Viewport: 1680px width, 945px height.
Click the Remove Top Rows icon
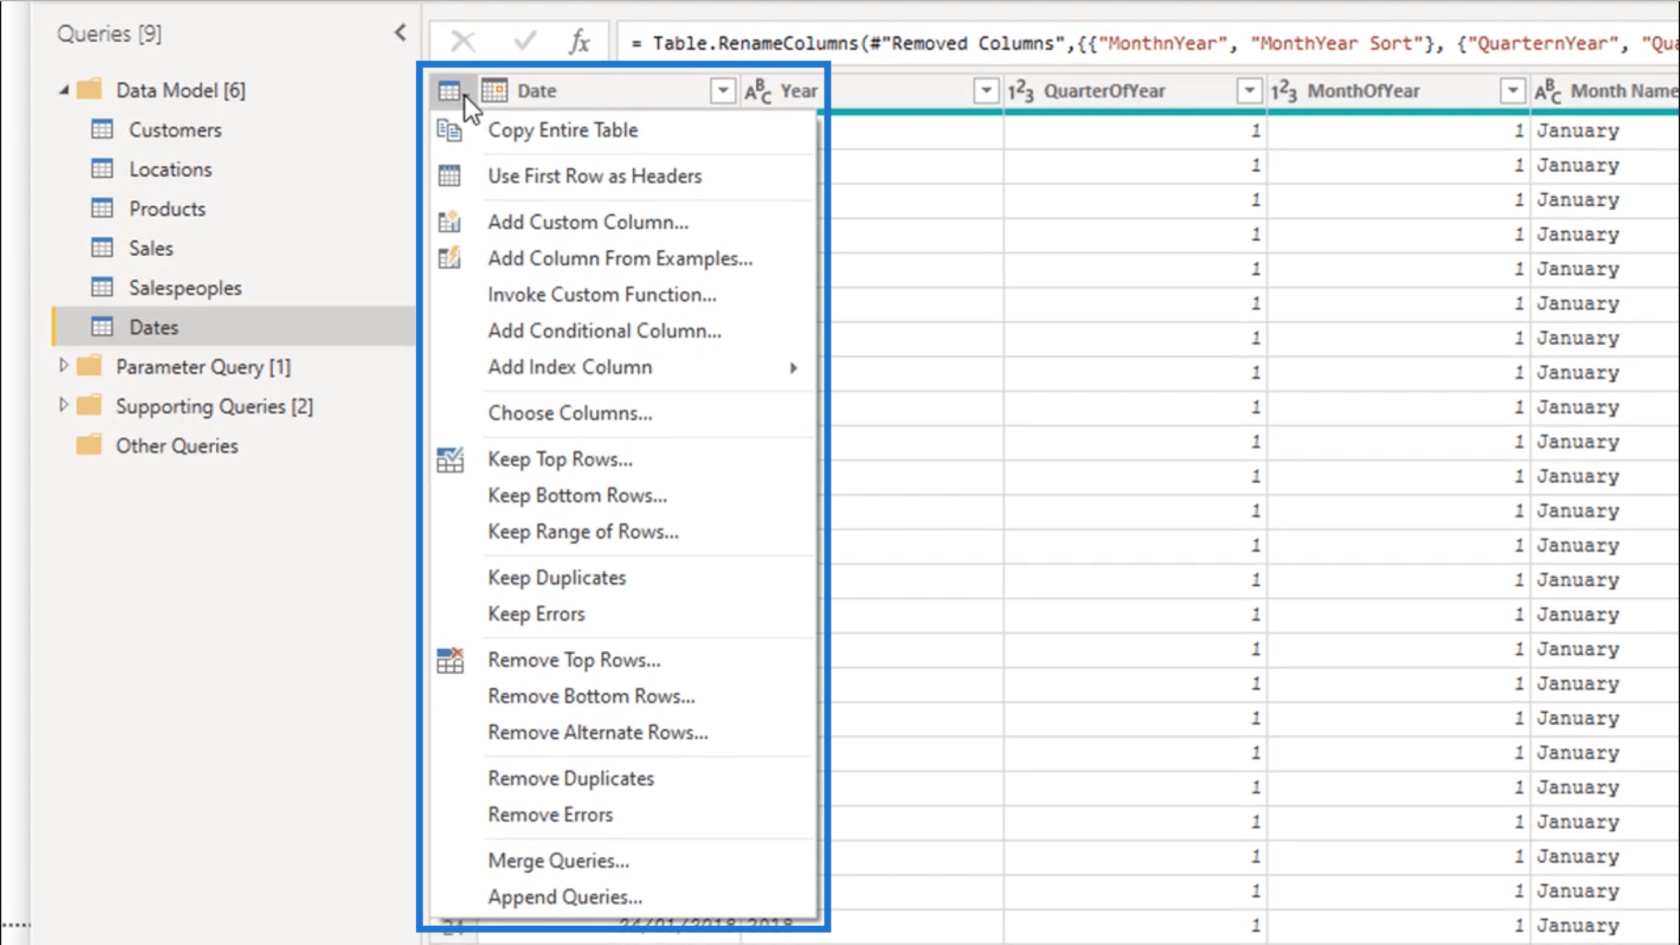tap(450, 660)
